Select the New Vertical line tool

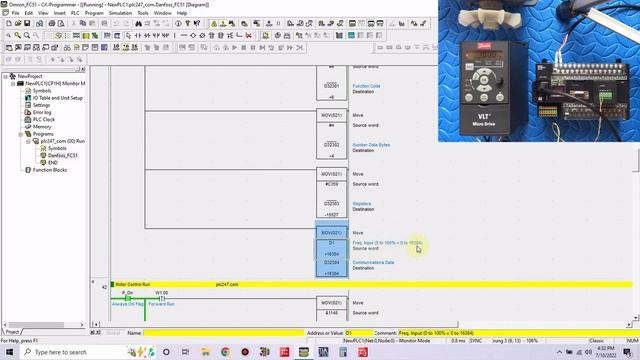(x=174, y=36)
